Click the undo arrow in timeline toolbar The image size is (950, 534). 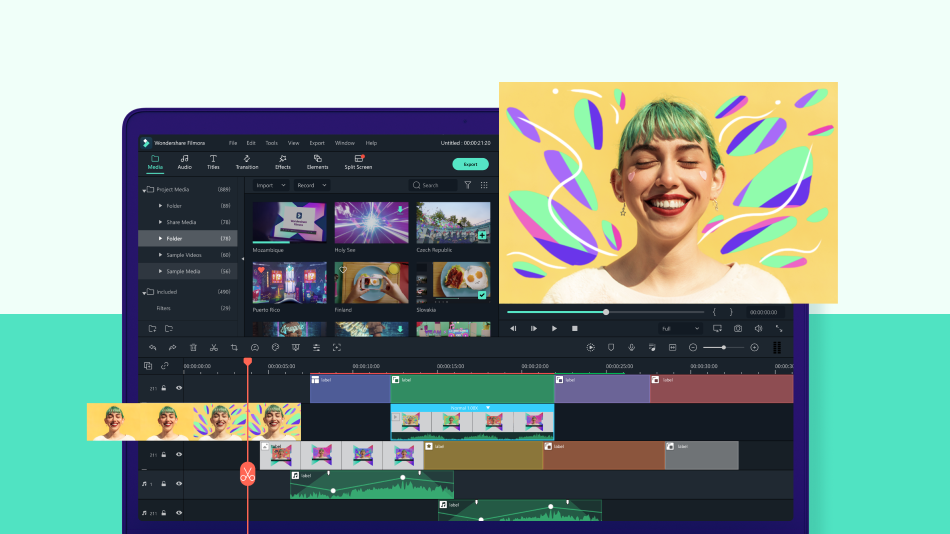tap(153, 348)
